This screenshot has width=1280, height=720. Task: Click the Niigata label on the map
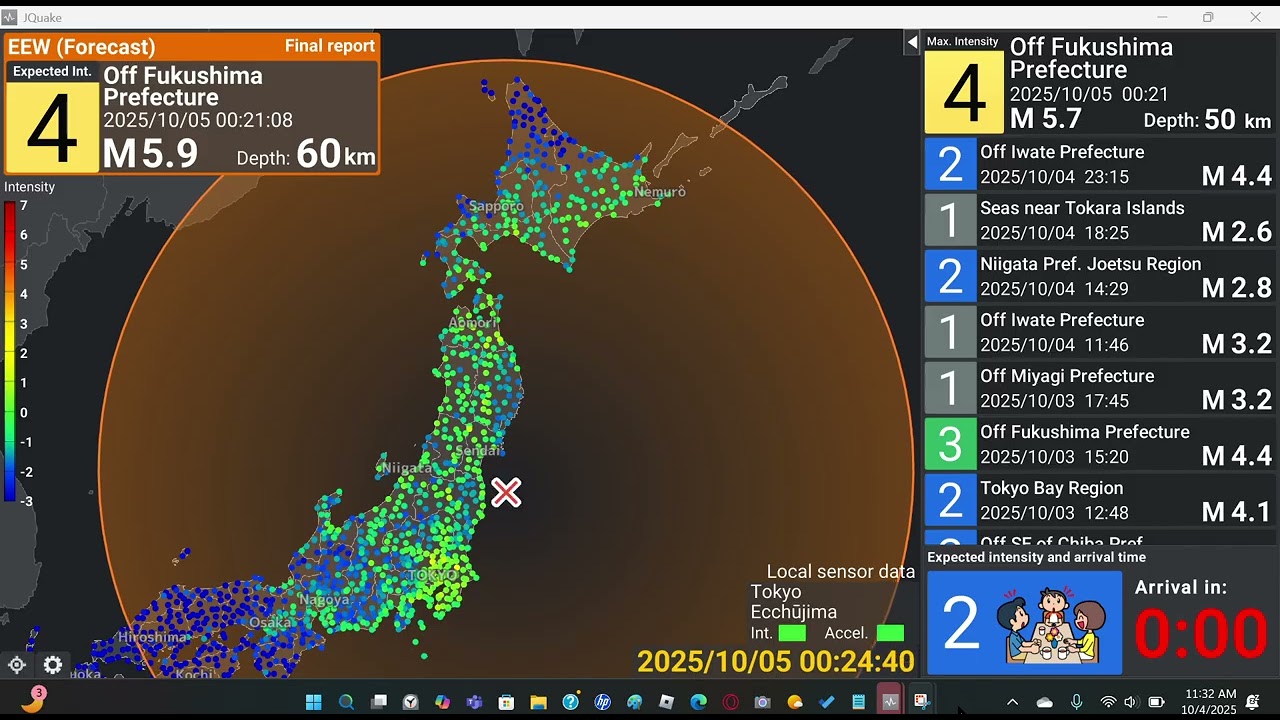coord(407,468)
